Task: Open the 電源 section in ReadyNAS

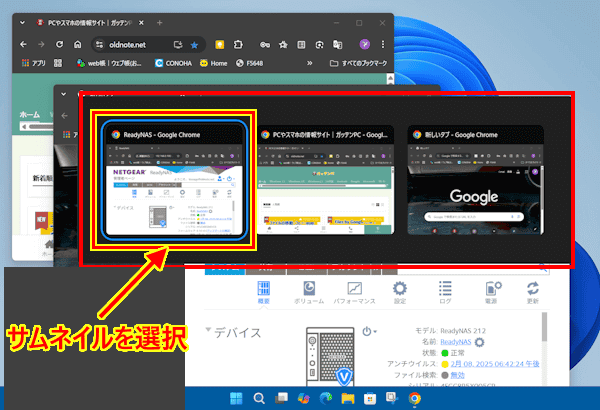Action: click(x=492, y=292)
